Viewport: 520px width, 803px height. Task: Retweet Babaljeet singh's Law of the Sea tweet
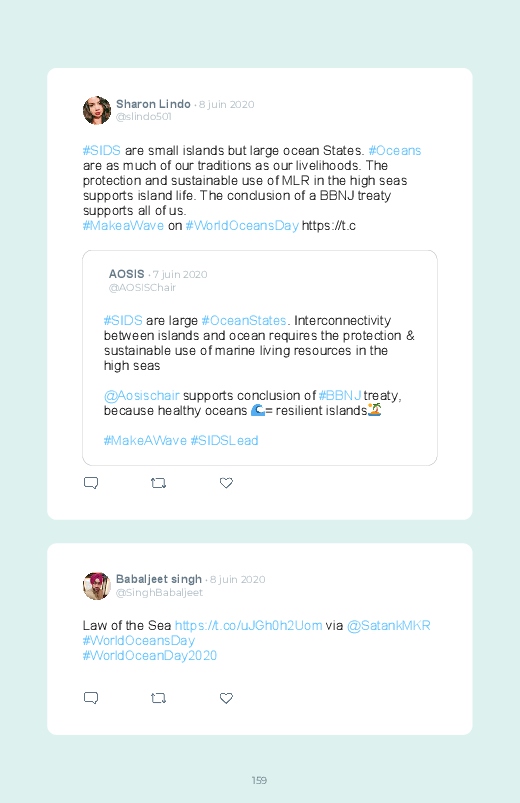158,698
